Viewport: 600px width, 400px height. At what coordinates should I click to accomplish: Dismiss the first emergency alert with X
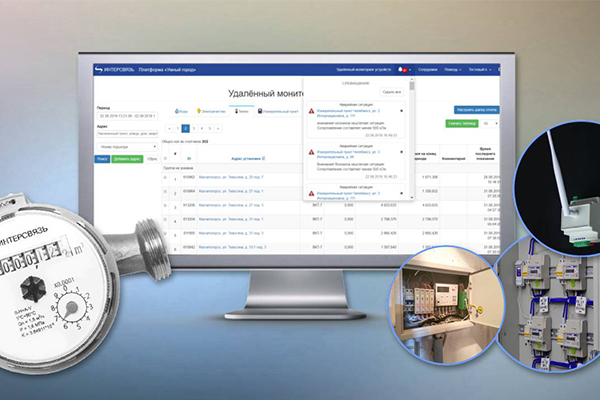(x=403, y=109)
